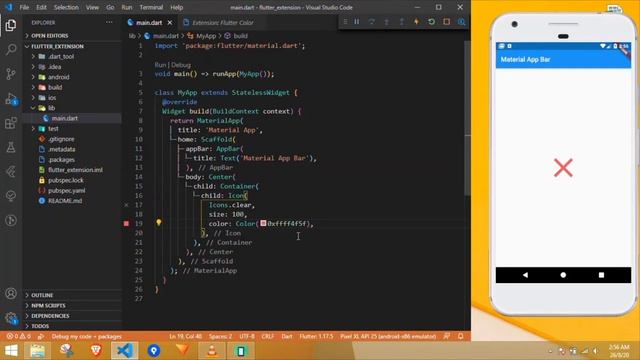Open the Manage gear icon
Screen dimensions: 640x360
[11, 318]
